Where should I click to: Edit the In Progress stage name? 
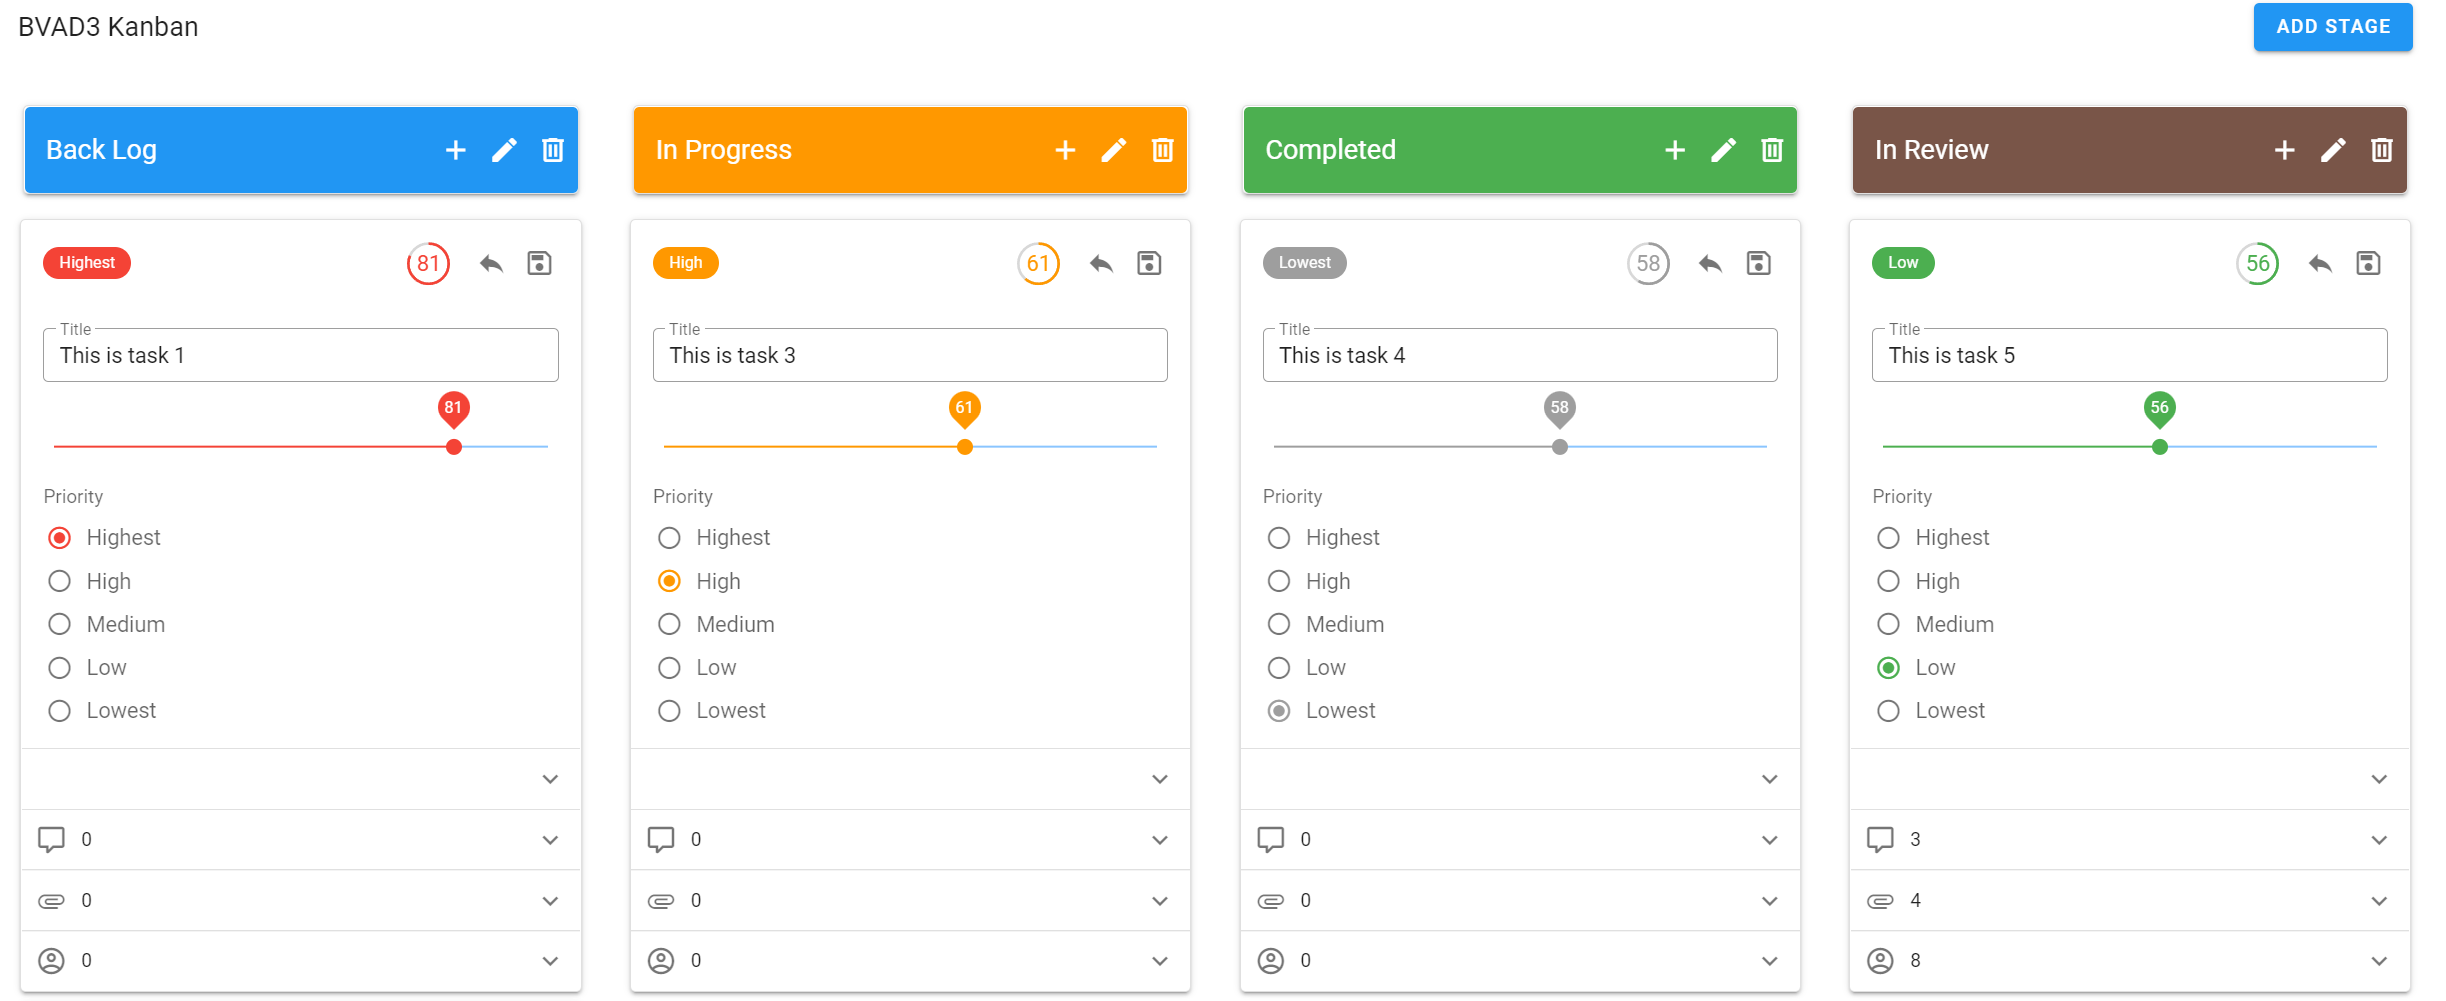pos(1113,150)
